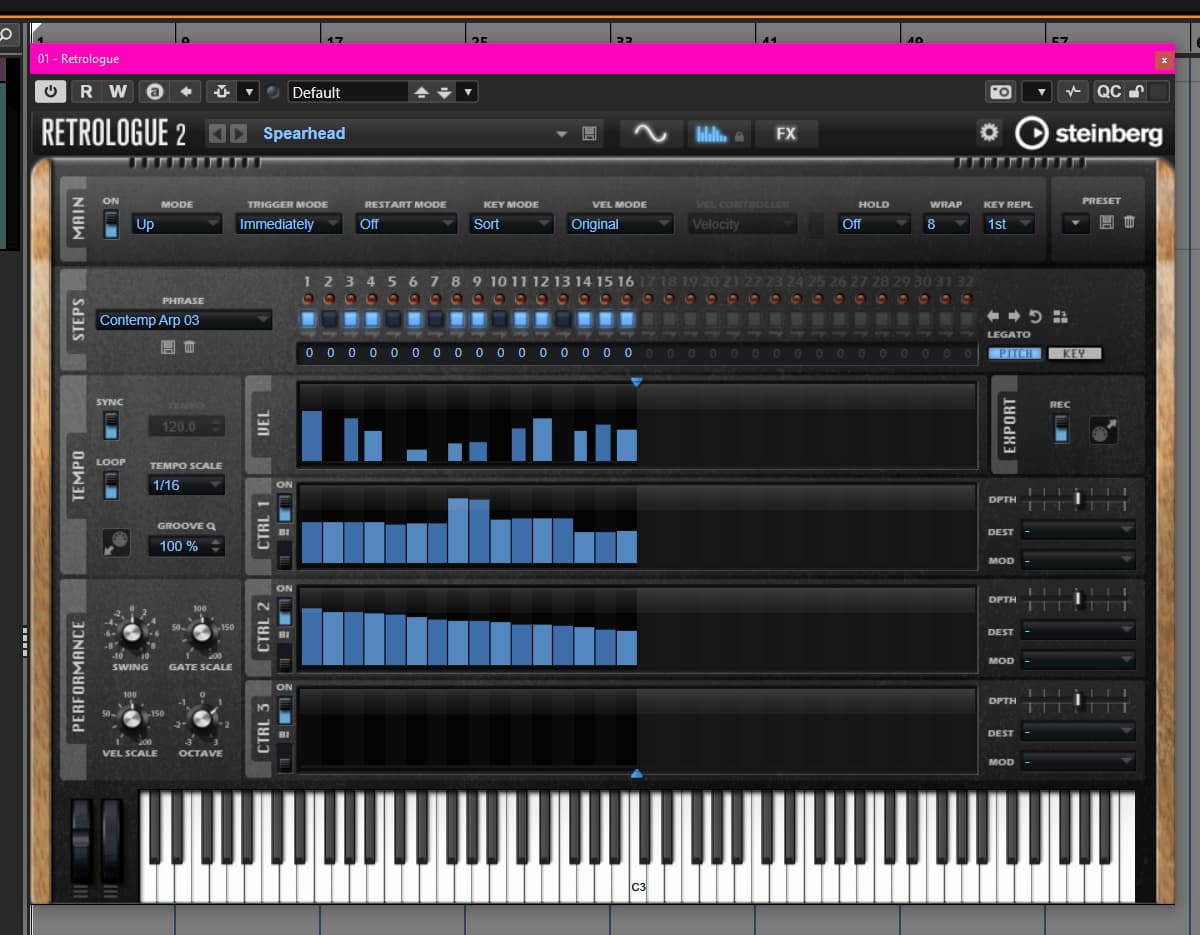The height and width of the screenshot is (935, 1200).
Task: Delete the arp phrase trash icon
Action: click(x=189, y=346)
